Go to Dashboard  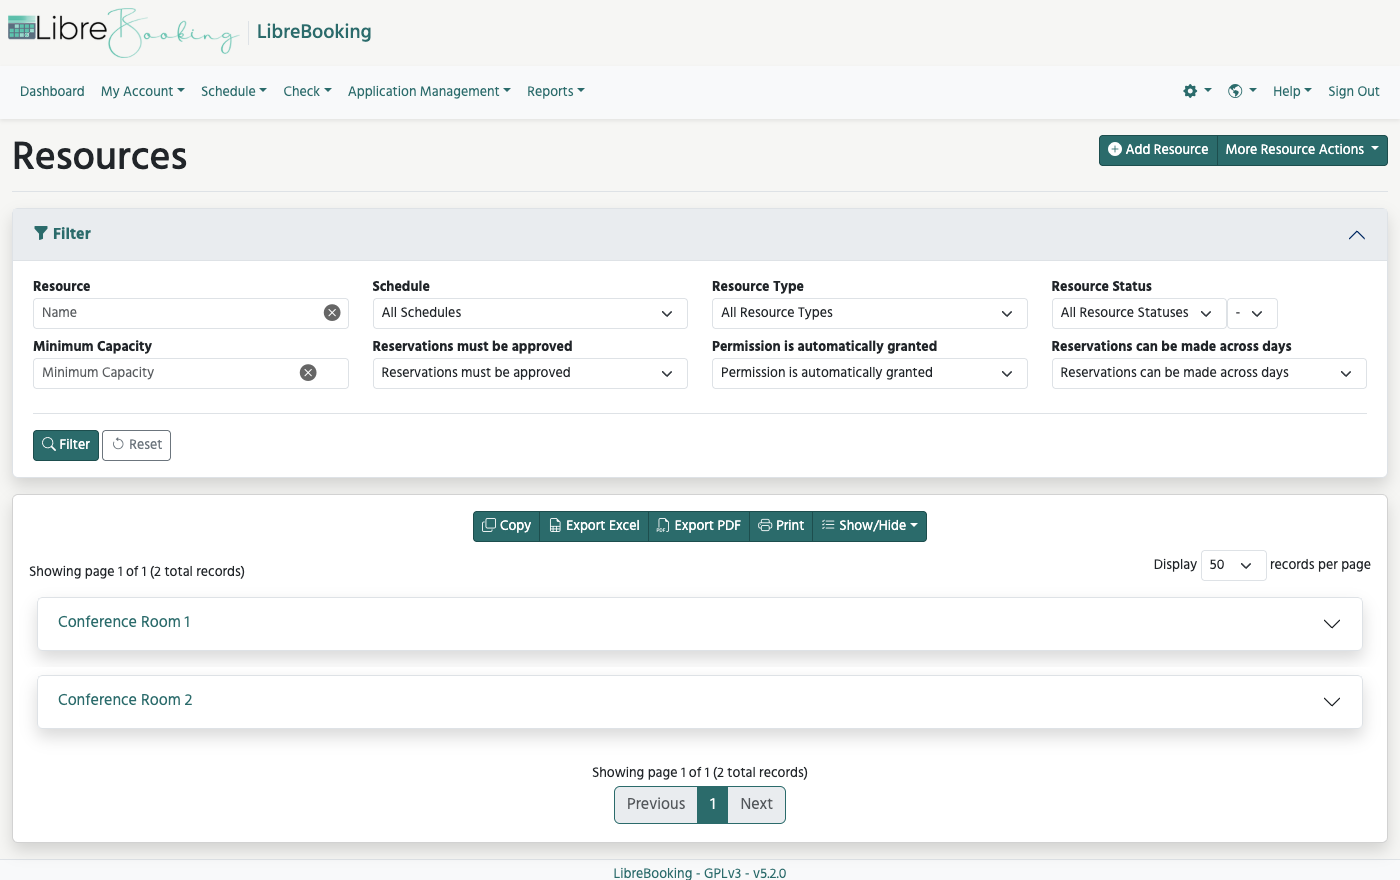(52, 91)
